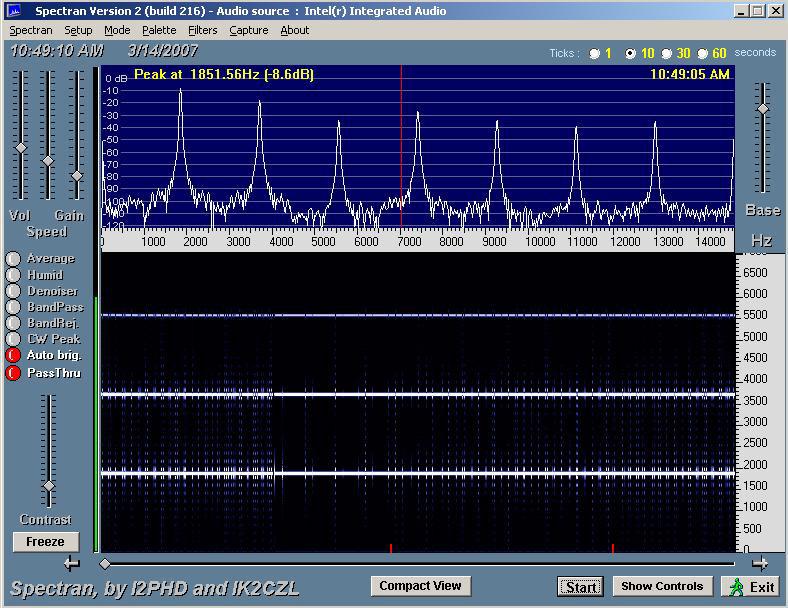Click the 3500 label on waterfall scale
The height and width of the screenshot is (608, 788).
tap(755, 400)
